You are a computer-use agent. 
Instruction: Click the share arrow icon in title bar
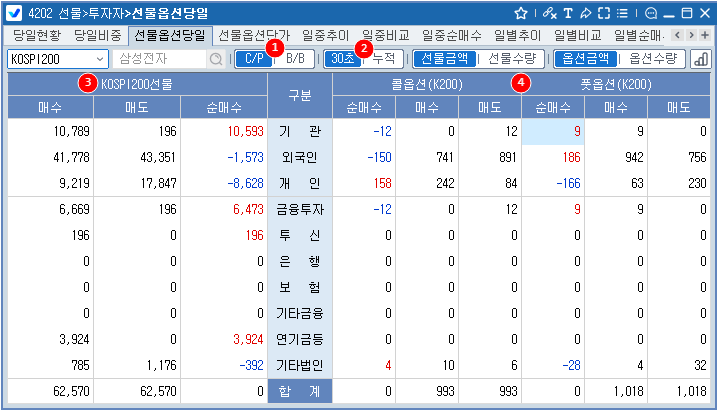coord(587,14)
